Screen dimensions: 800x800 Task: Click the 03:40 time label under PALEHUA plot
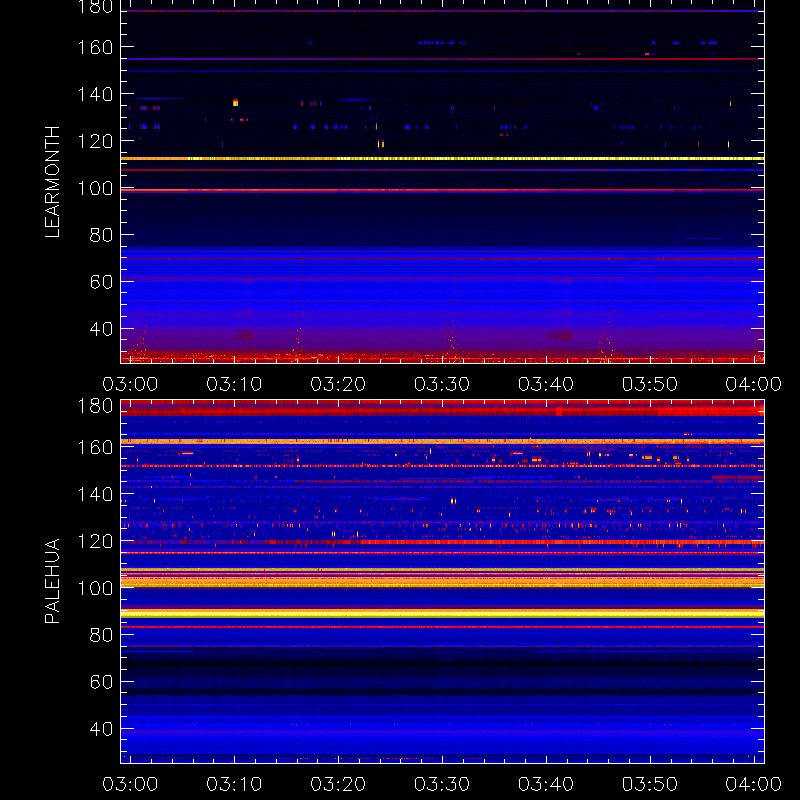coord(546,784)
